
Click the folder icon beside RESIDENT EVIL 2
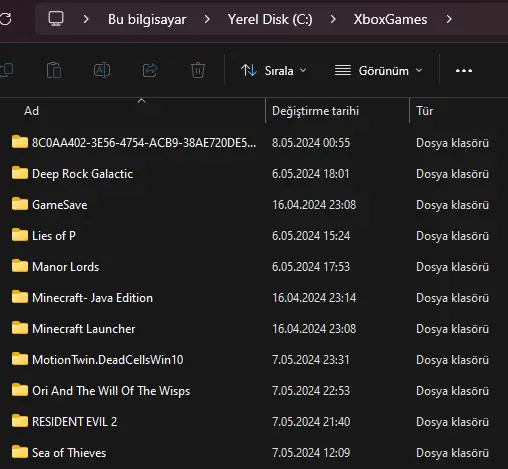(20, 421)
